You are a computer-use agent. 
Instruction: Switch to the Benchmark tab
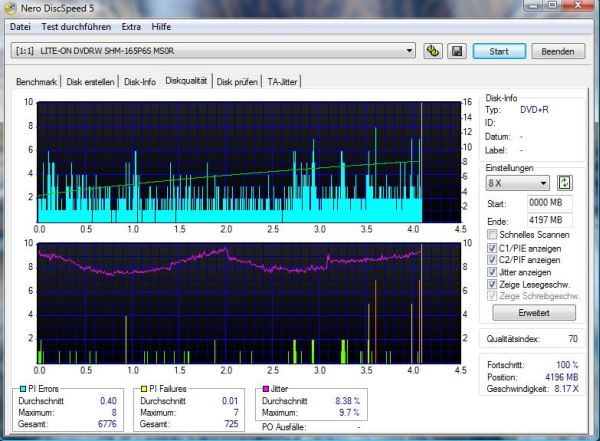tap(36, 82)
